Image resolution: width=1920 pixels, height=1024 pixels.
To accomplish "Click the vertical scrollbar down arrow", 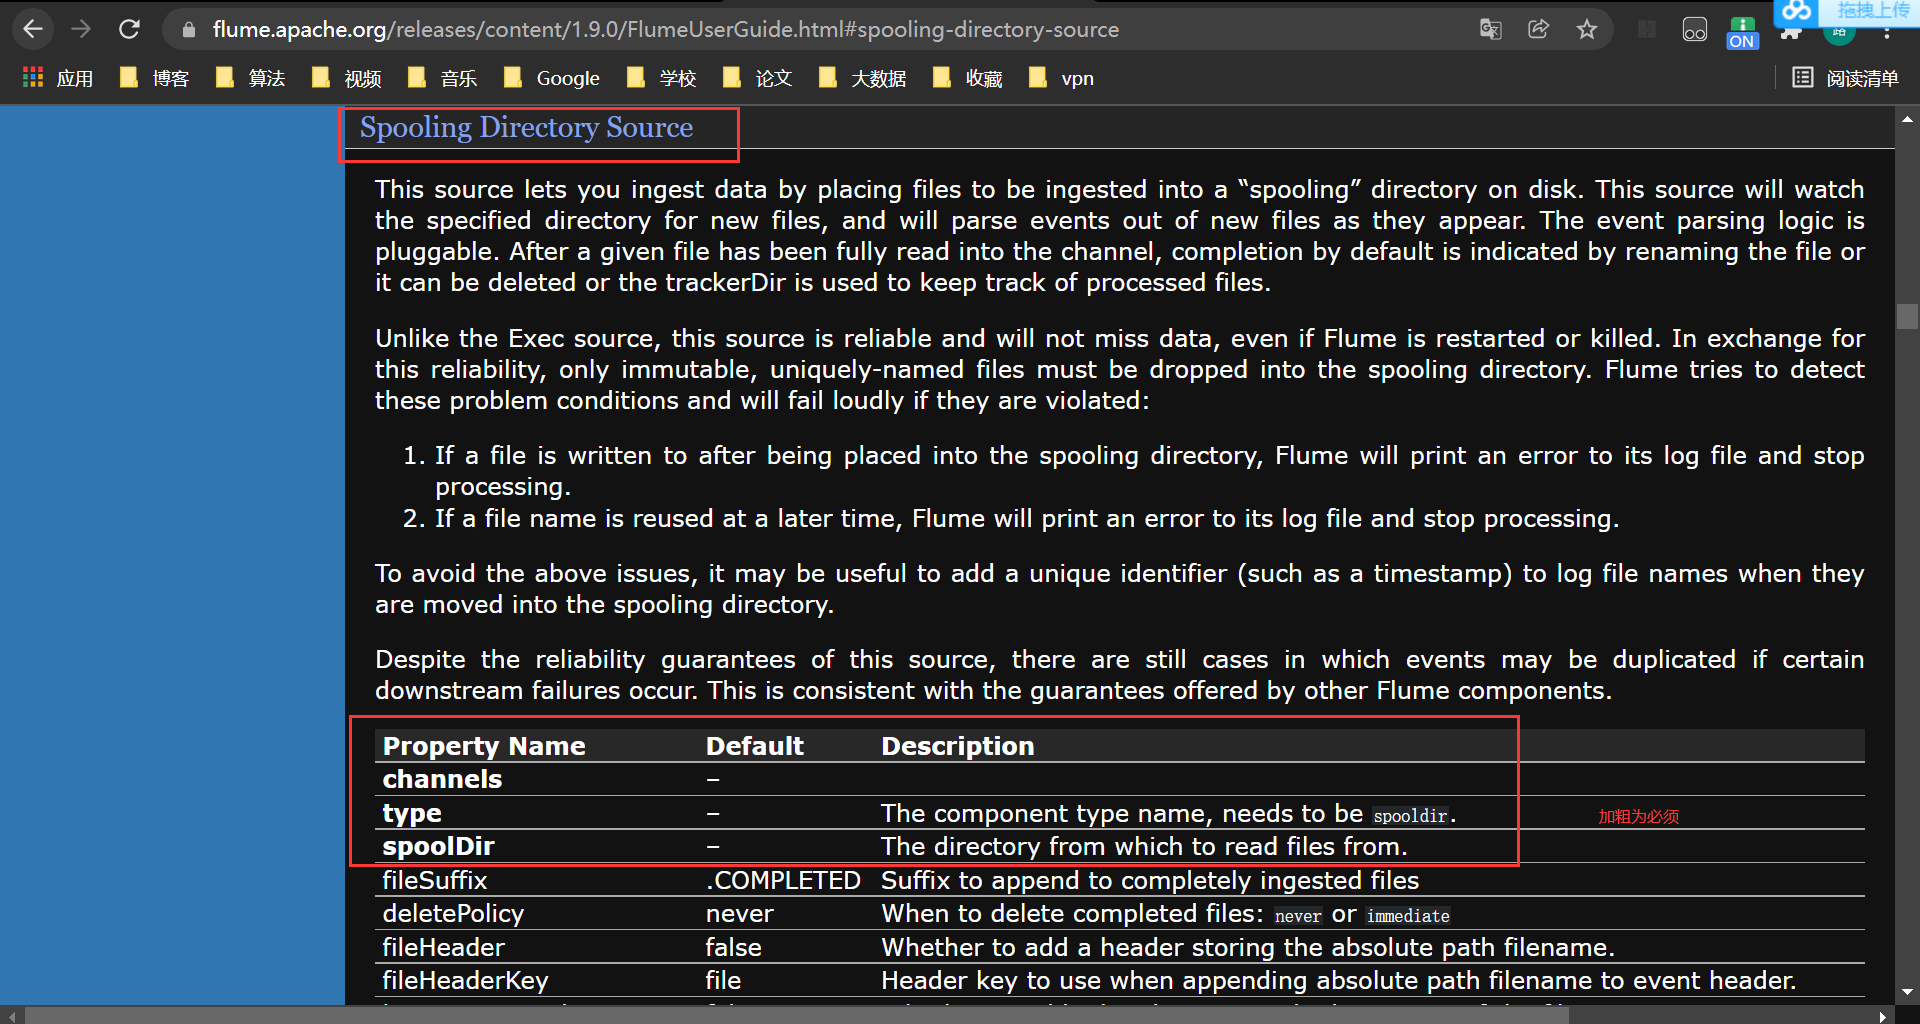I will (x=1907, y=993).
